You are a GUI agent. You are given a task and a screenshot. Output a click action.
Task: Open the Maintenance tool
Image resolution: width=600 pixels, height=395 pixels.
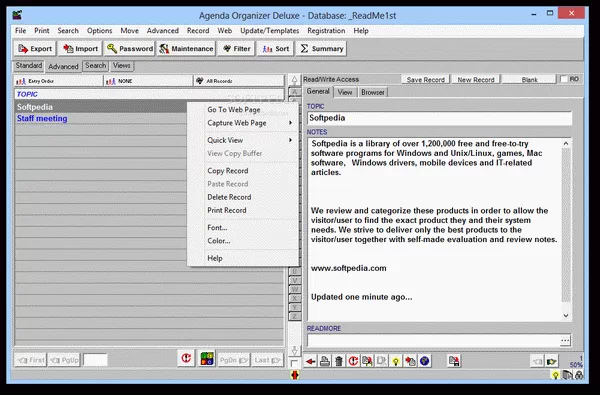click(x=186, y=49)
